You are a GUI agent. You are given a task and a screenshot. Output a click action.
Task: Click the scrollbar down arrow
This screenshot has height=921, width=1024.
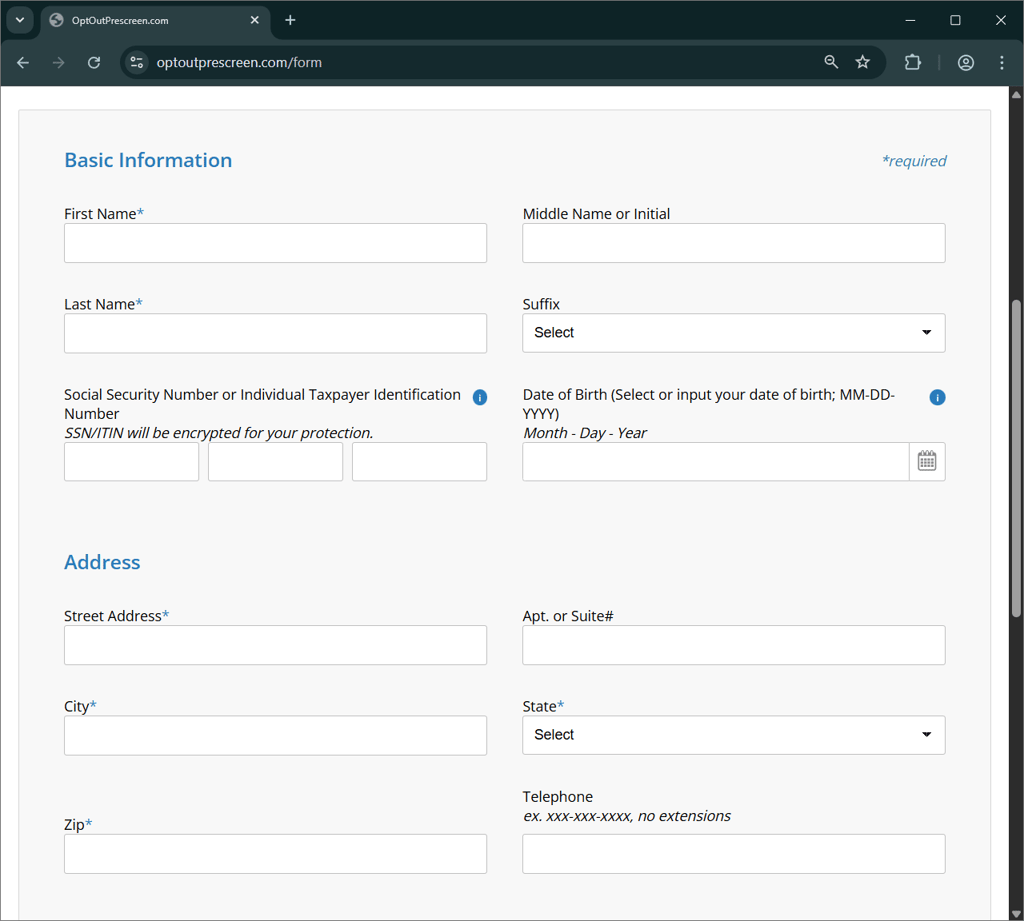[x=1016, y=914]
